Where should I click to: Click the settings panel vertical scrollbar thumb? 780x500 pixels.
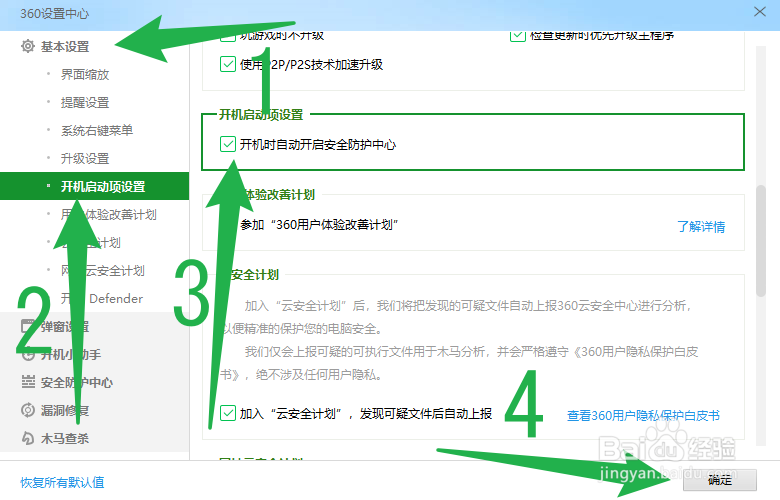[x=761, y=241]
